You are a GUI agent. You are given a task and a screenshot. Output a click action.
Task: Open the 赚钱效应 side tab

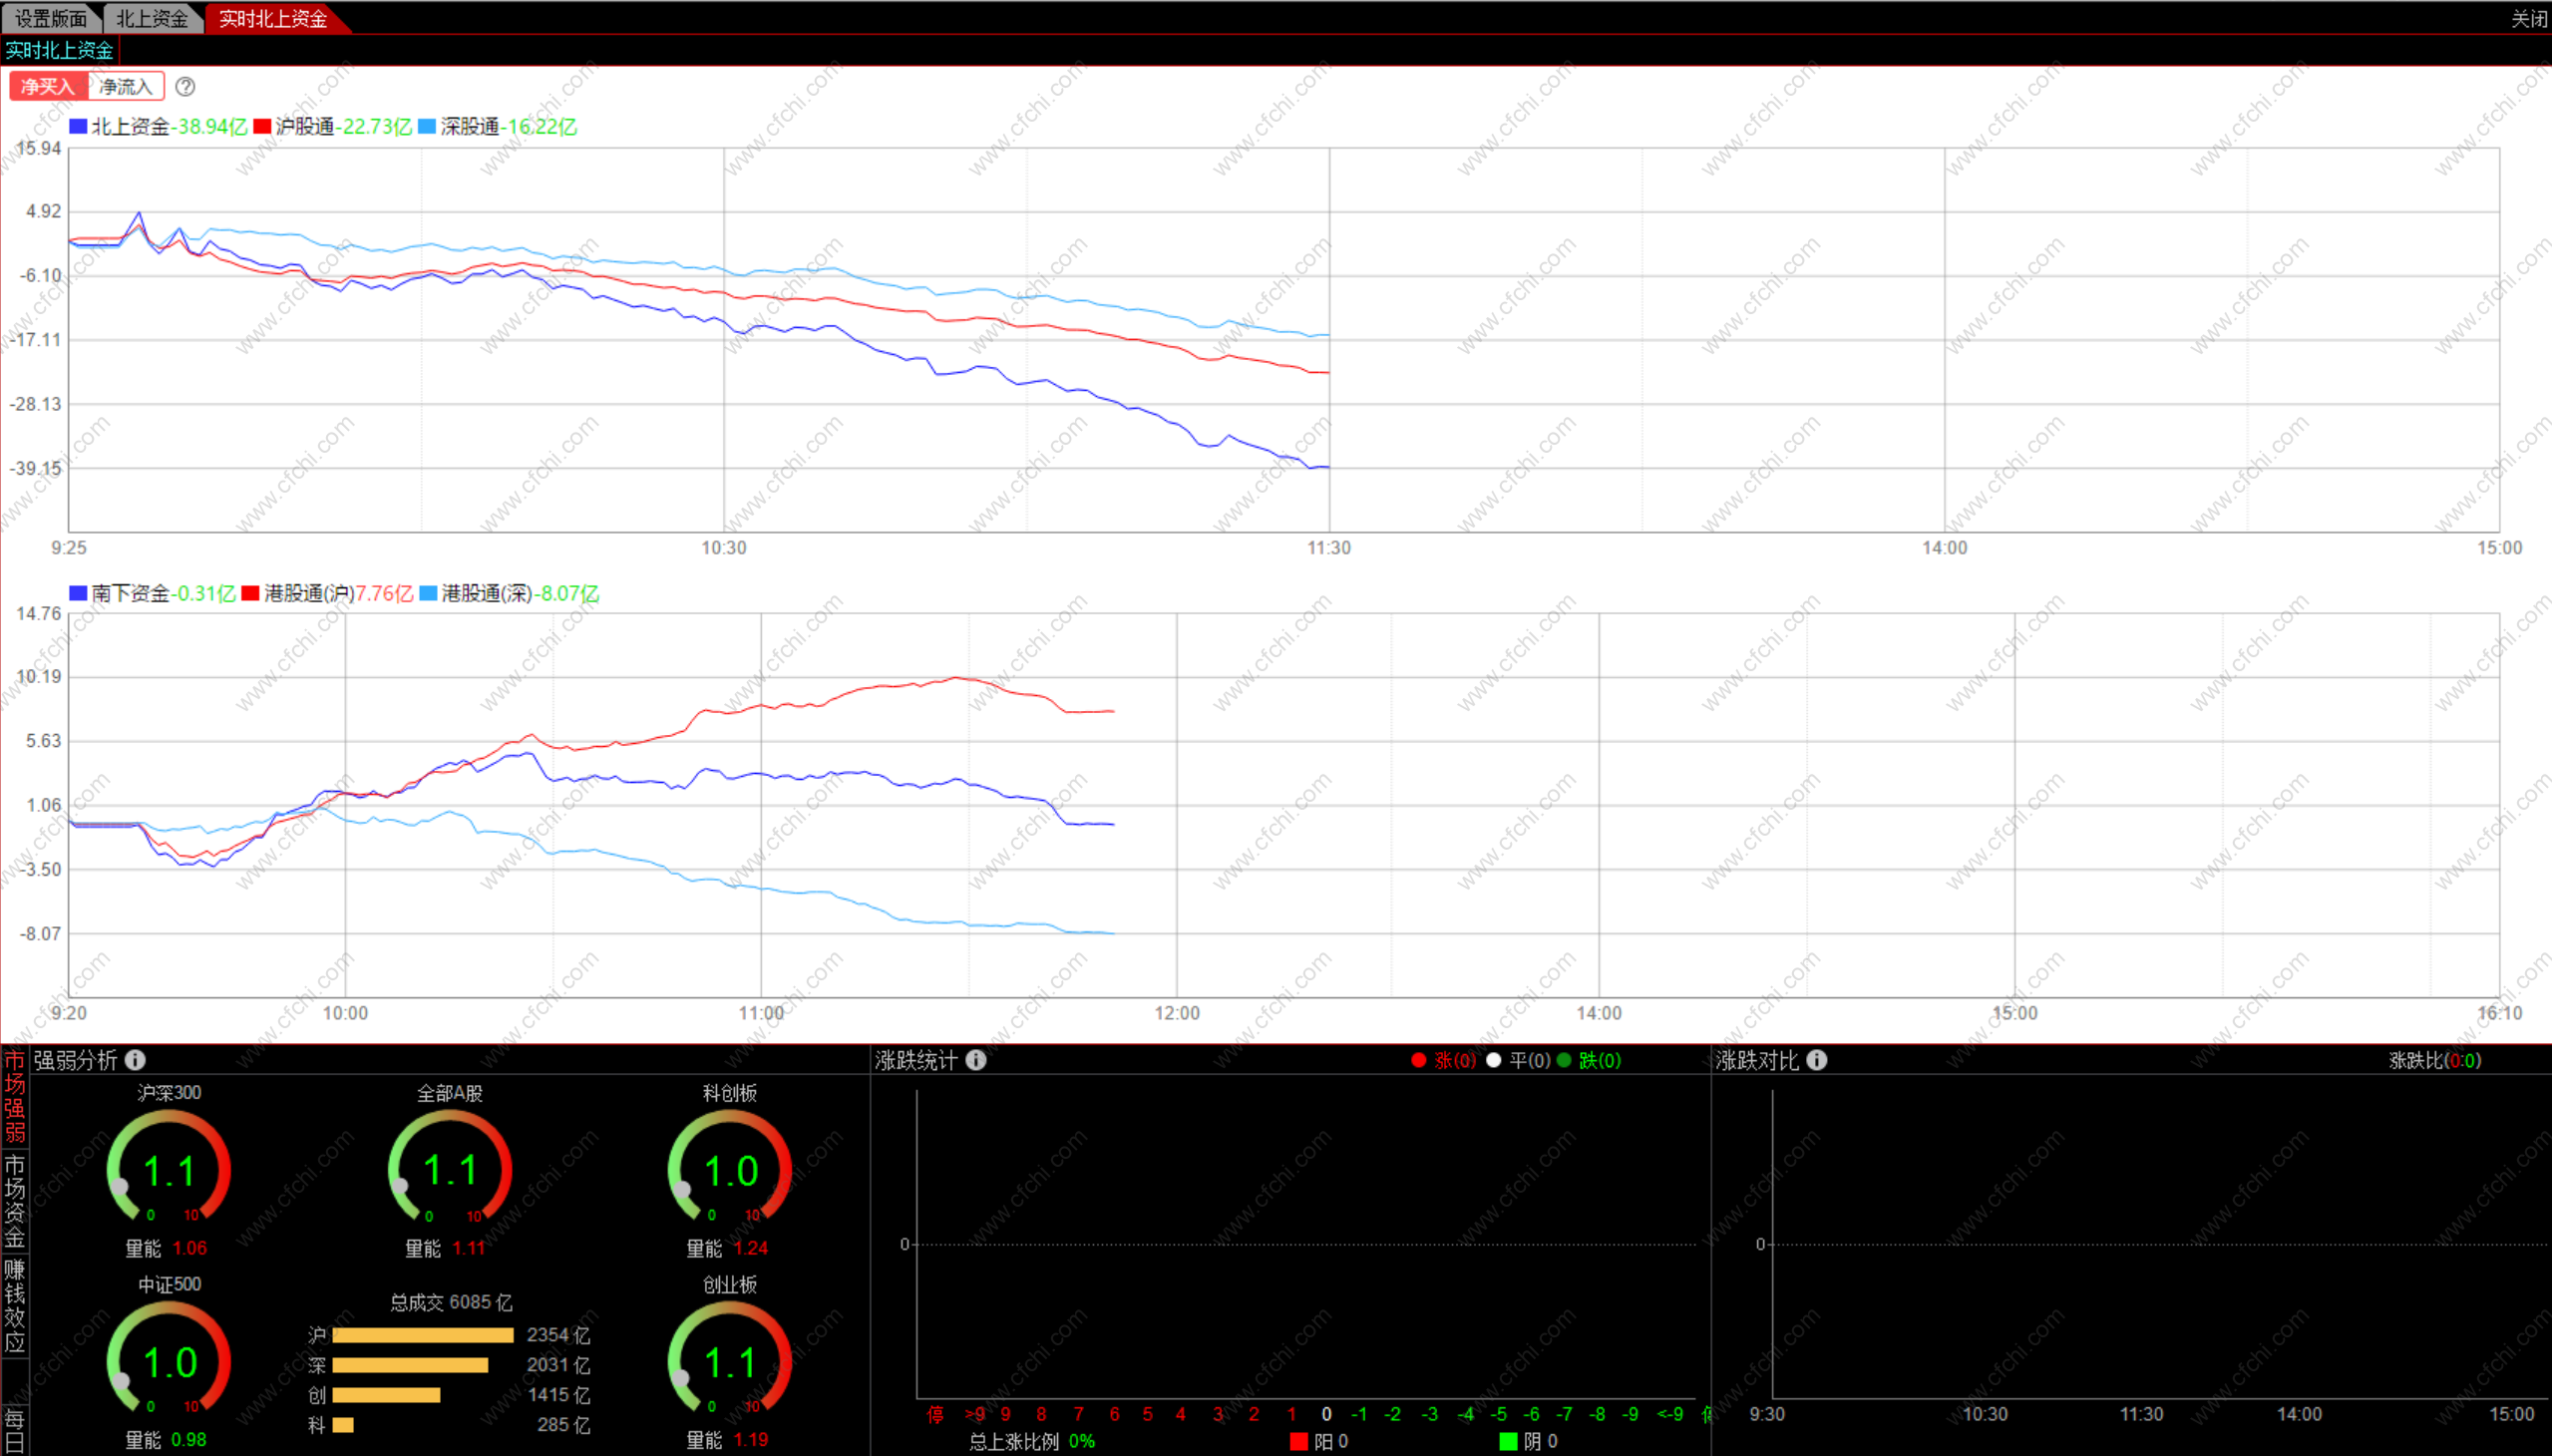(14, 1306)
